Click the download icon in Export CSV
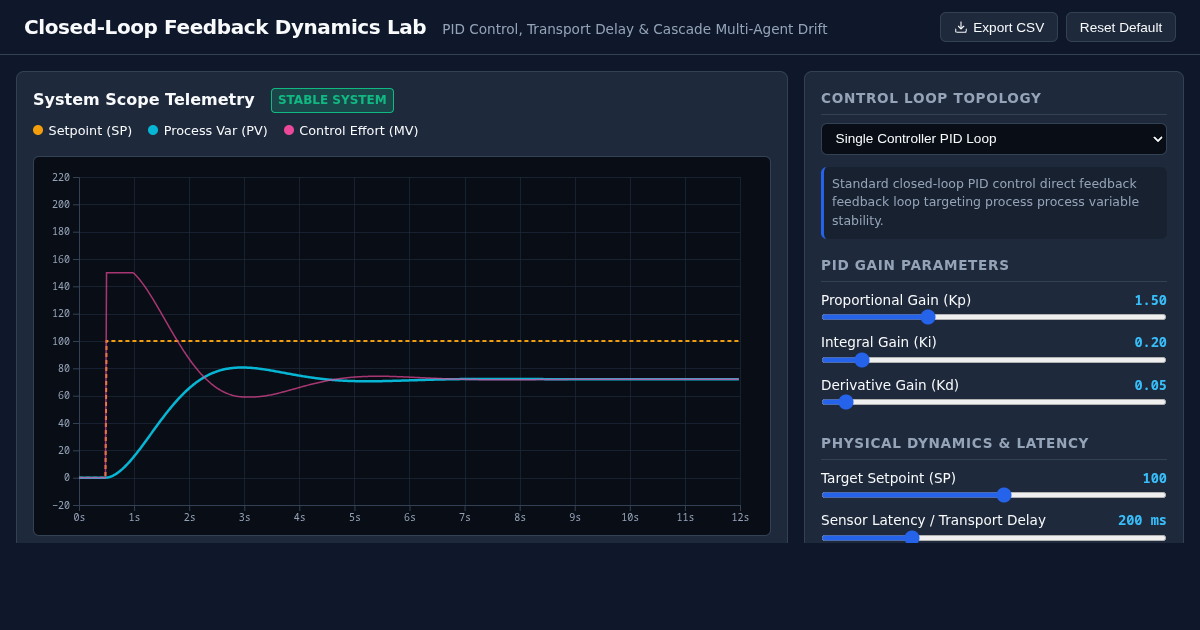This screenshot has height=630, width=1200. 961,27
